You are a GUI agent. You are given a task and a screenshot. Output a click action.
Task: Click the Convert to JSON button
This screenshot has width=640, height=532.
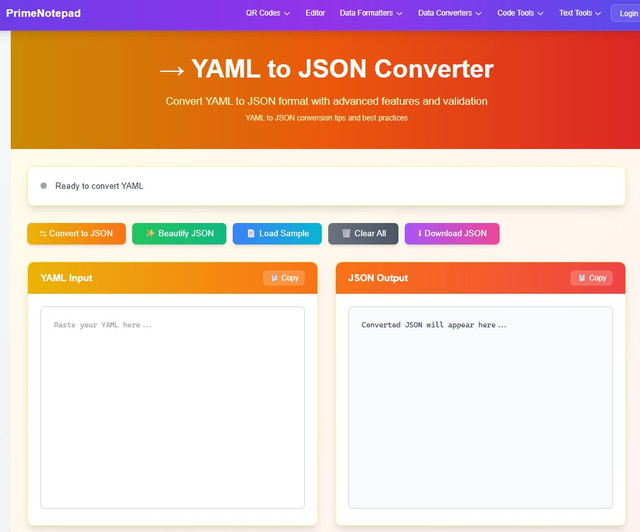(x=76, y=234)
